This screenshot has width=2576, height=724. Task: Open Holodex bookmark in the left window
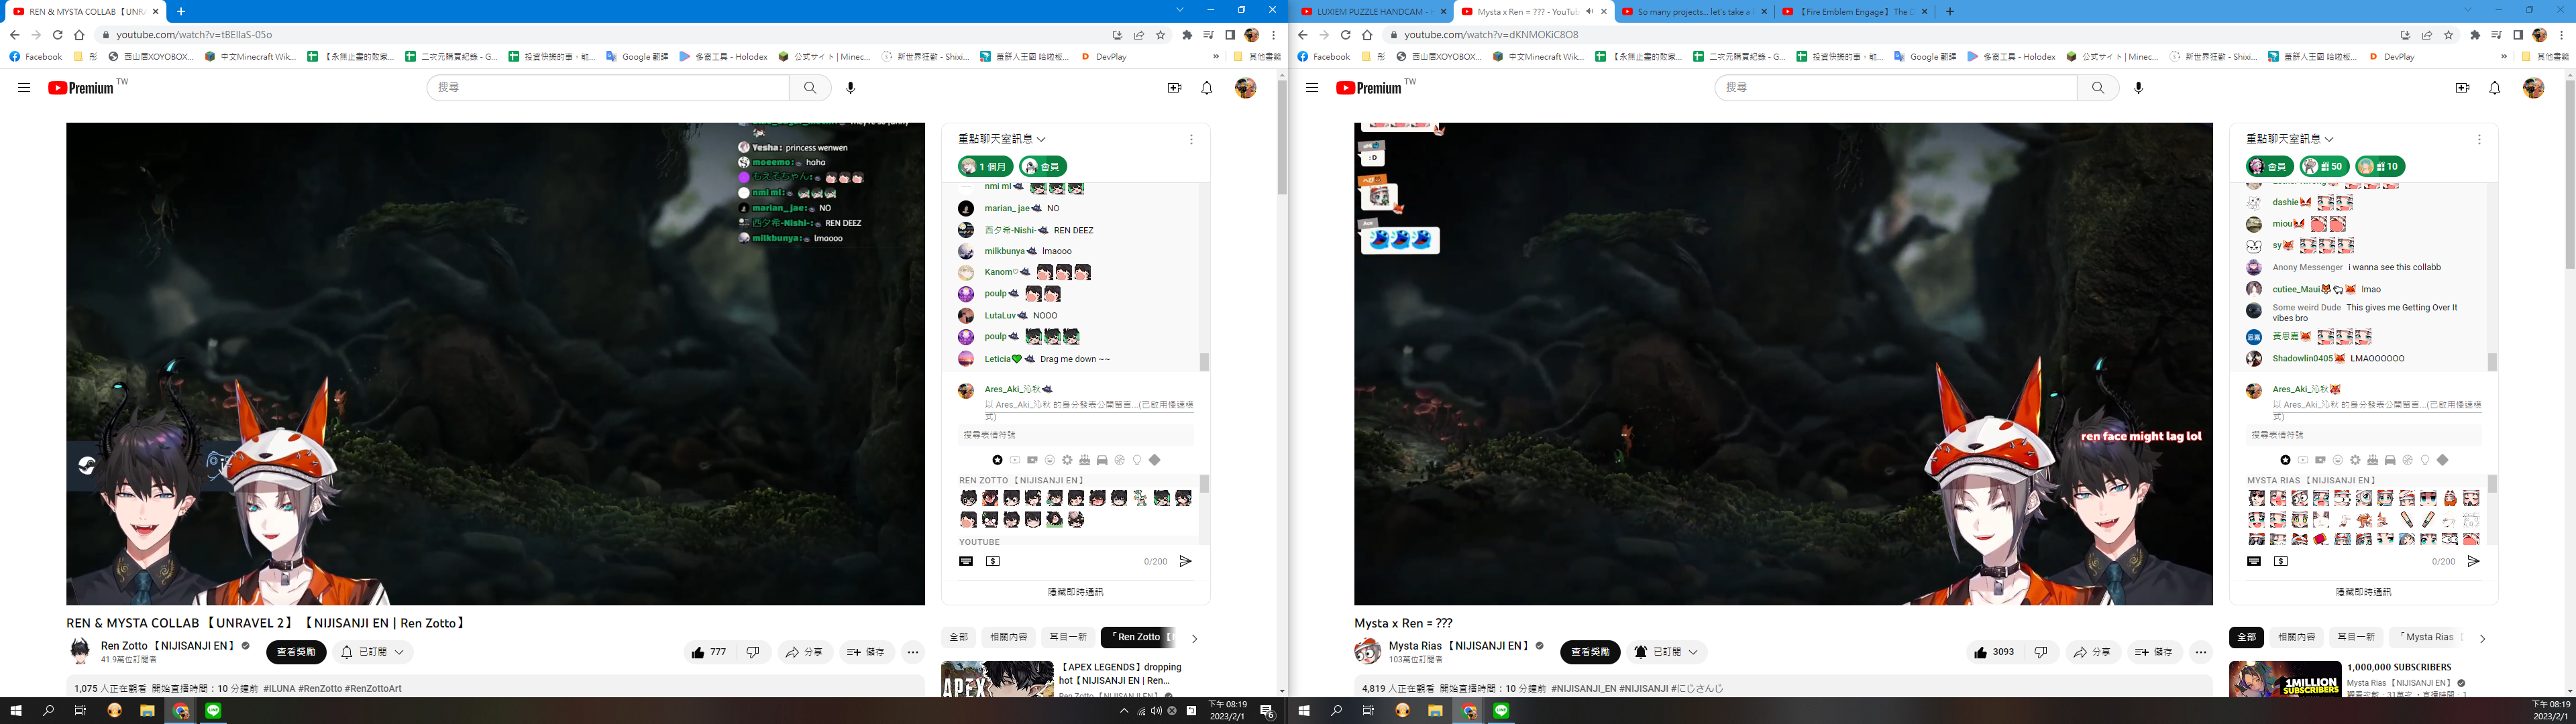[723, 57]
